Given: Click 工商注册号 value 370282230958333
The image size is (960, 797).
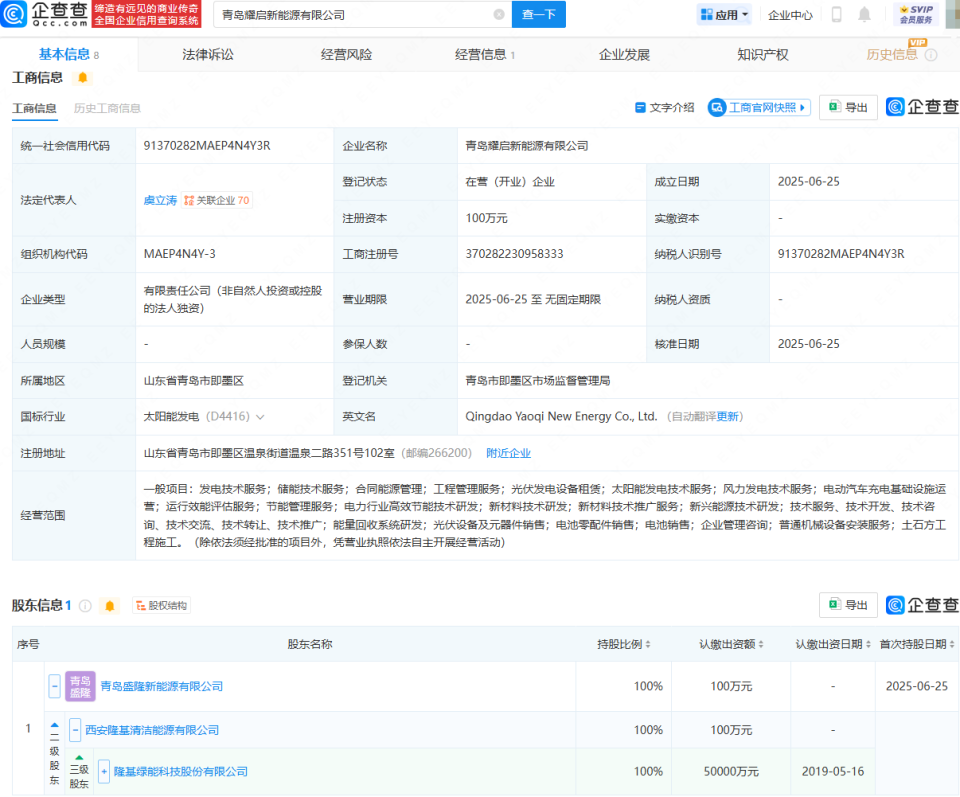Looking at the screenshot, I should [x=514, y=254].
